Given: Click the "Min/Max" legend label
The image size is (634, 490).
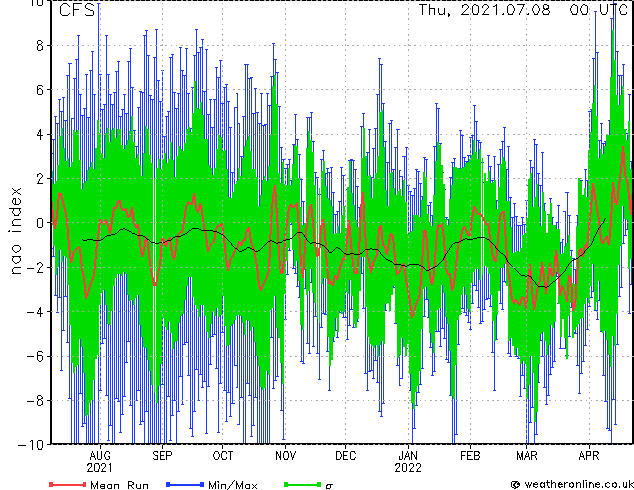Looking at the screenshot, I should coord(233,485).
